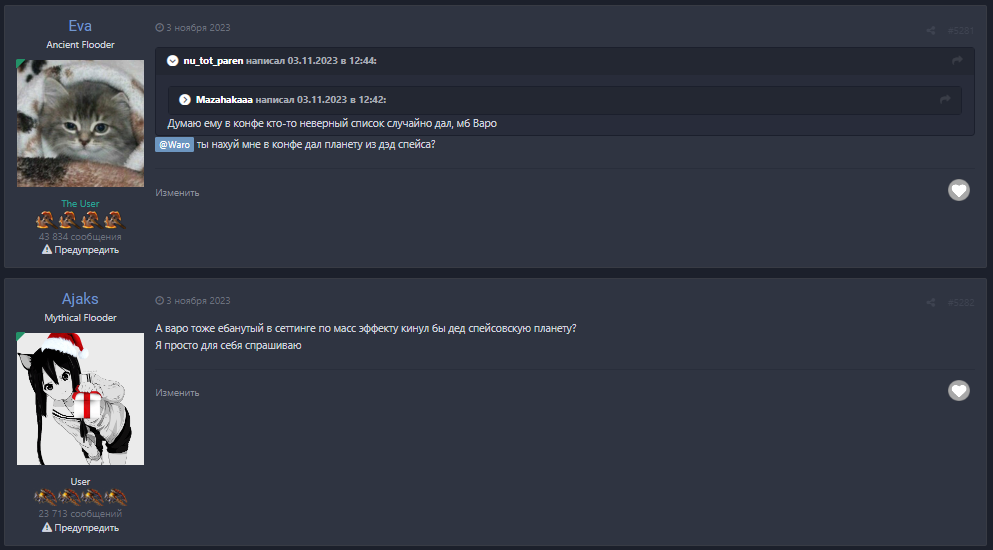Collapse the nu_tot_paren quote block
The width and height of the screenshot is (993, 550).
click(173, 61)
